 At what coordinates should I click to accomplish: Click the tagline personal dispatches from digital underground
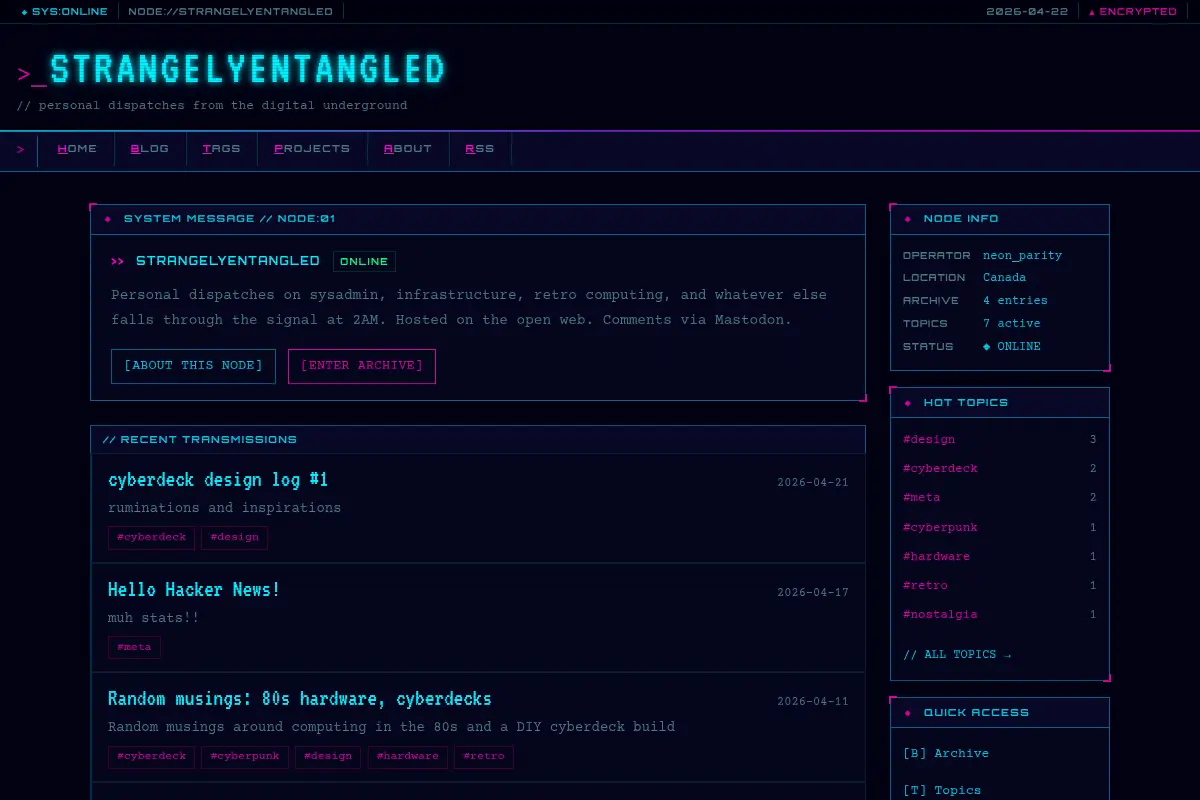pos(212,106)
